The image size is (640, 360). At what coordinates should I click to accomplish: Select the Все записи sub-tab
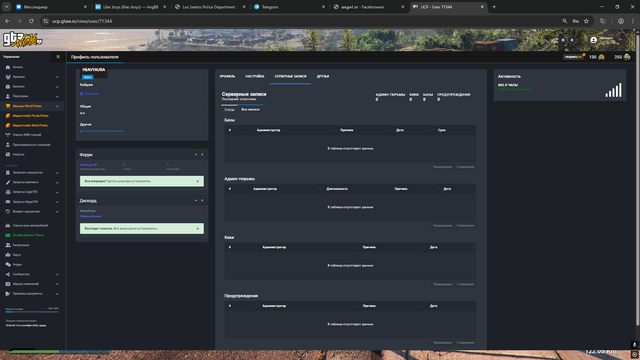[250, 109]
